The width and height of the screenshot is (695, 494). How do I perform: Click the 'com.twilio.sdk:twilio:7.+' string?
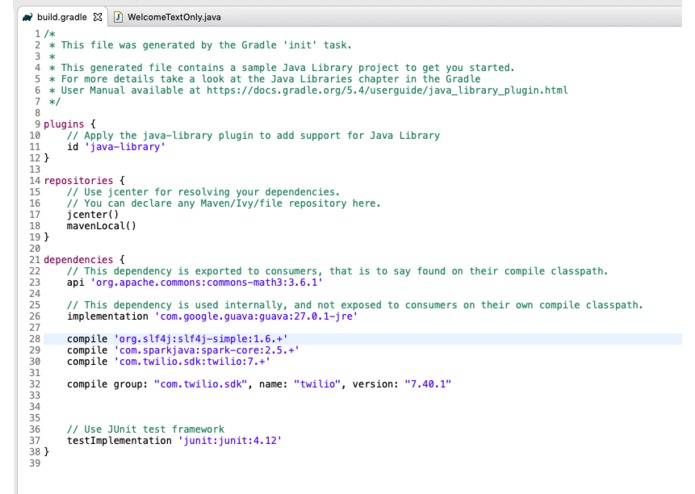192,362
